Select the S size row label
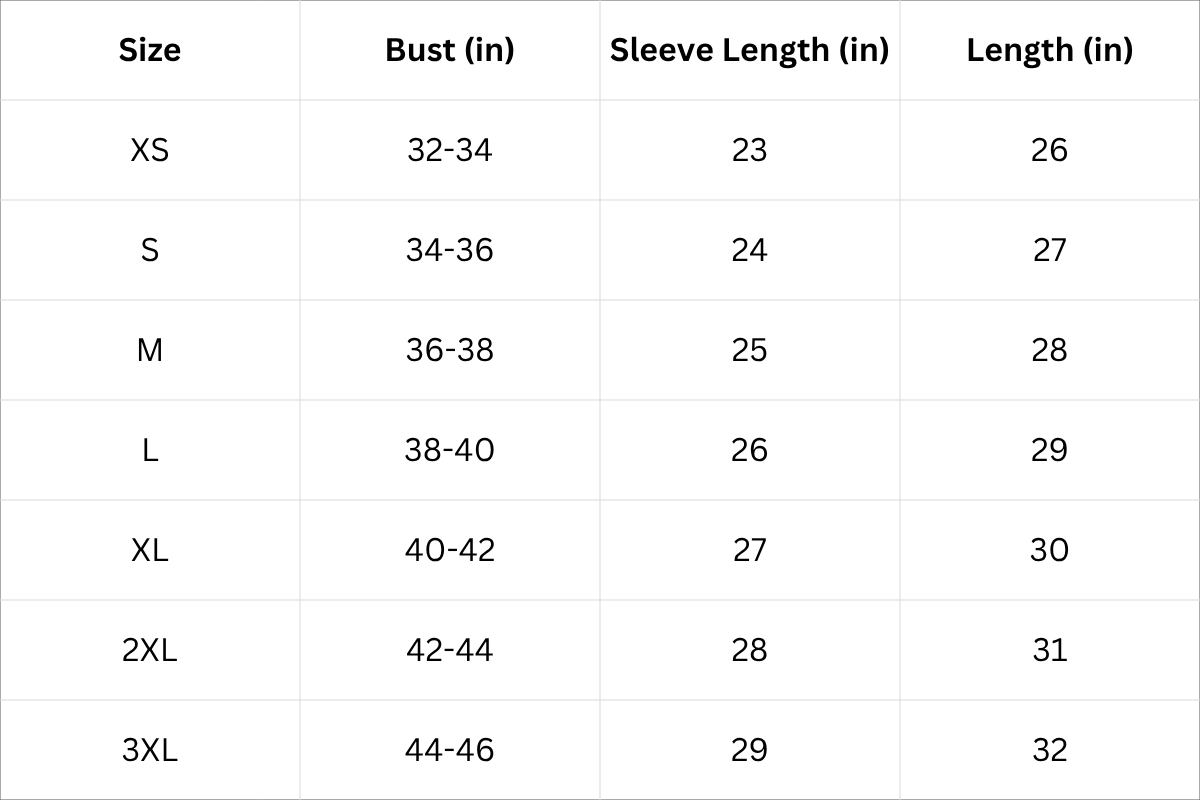This screenshot has height=800, width=1200. coord(150,250)
